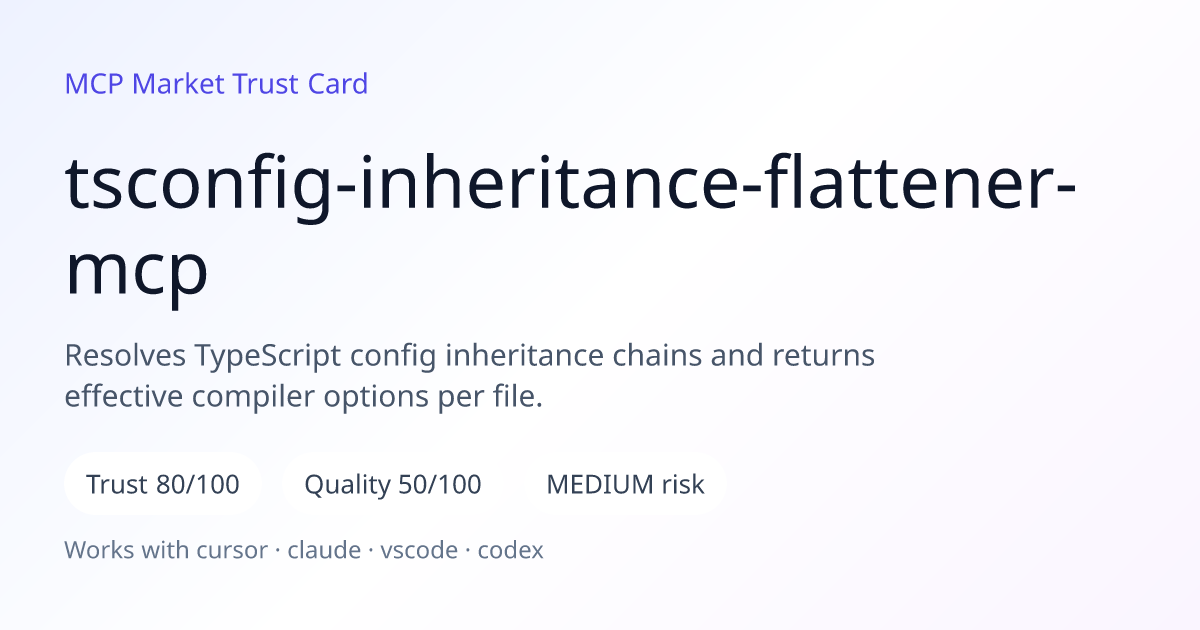This screenshot has height=630, width=1200.
Task: Click the MCP Market Trust Card label
Action: (216, 84)
